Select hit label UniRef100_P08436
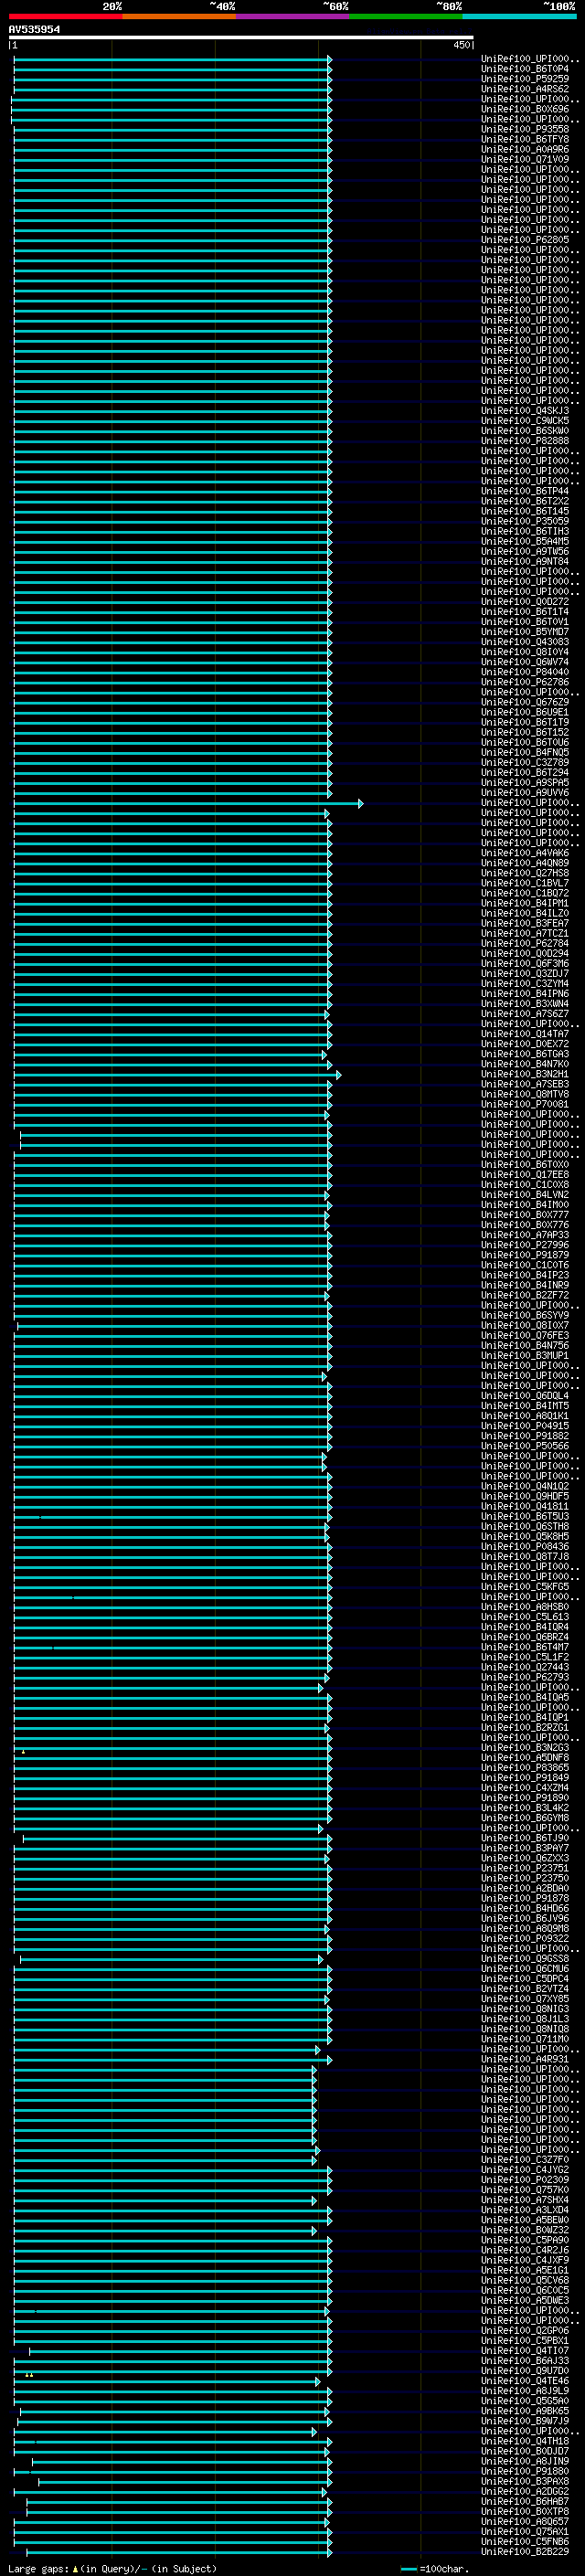 pyautogui.click(x=525, y=1546)
